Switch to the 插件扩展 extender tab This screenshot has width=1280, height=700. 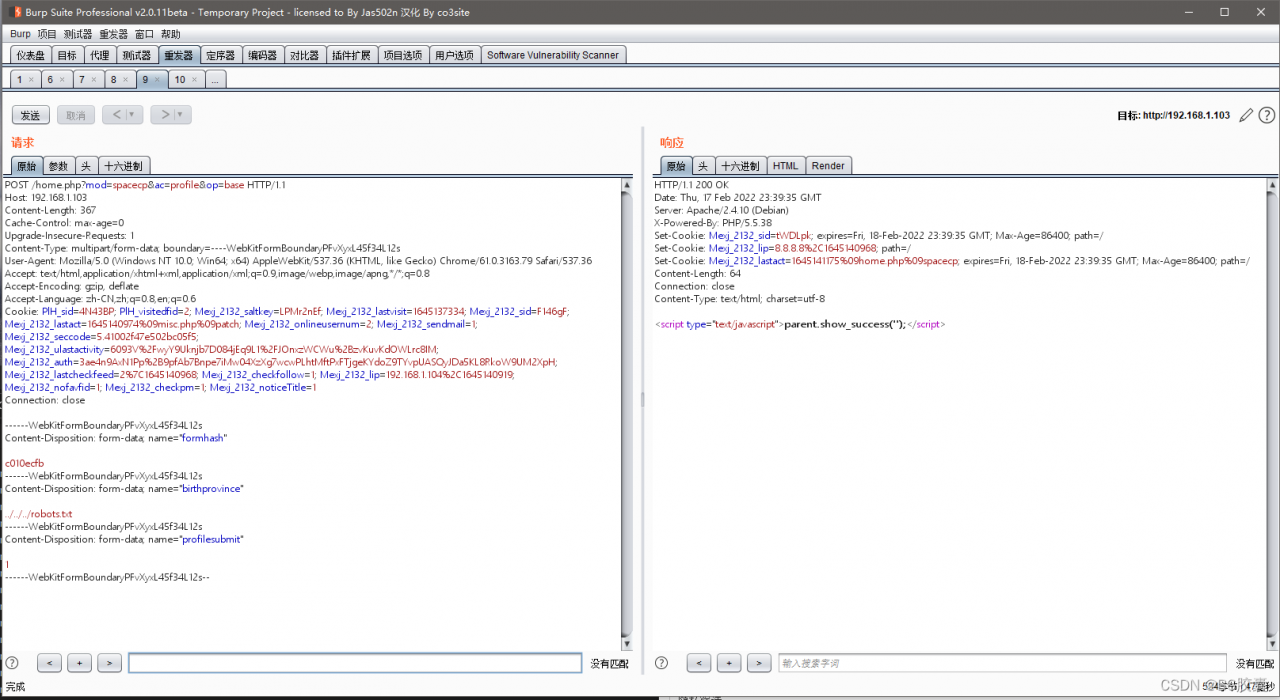352,55
